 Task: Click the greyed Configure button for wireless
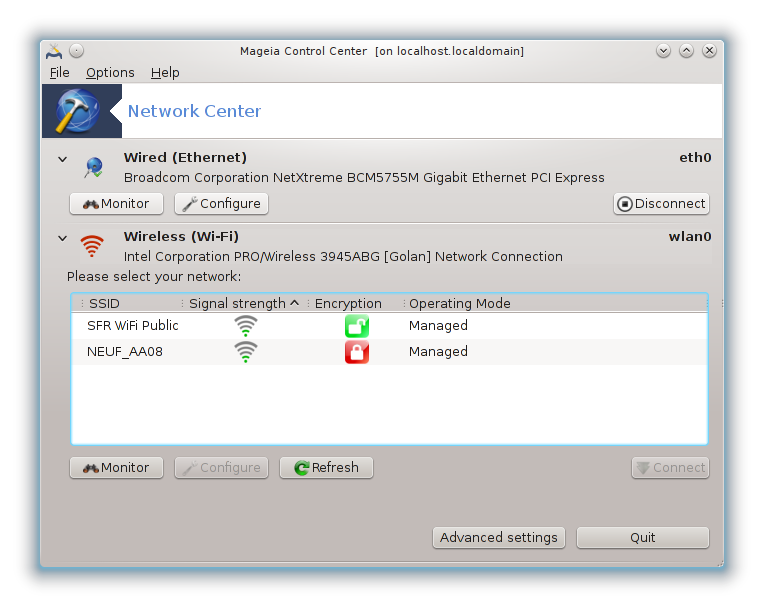pyautogui.click(x=221, y=468)
